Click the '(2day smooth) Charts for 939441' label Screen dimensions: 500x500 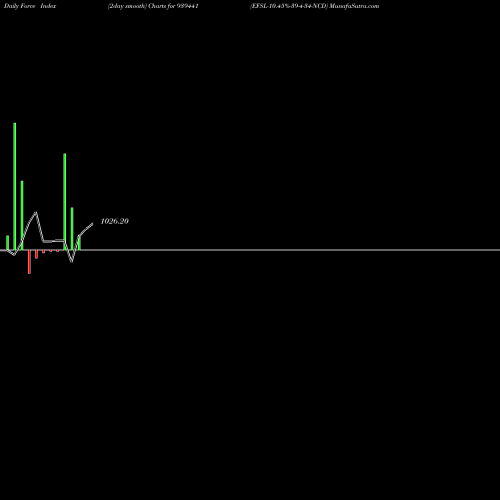pyautogui.click(x=153, y=6)
